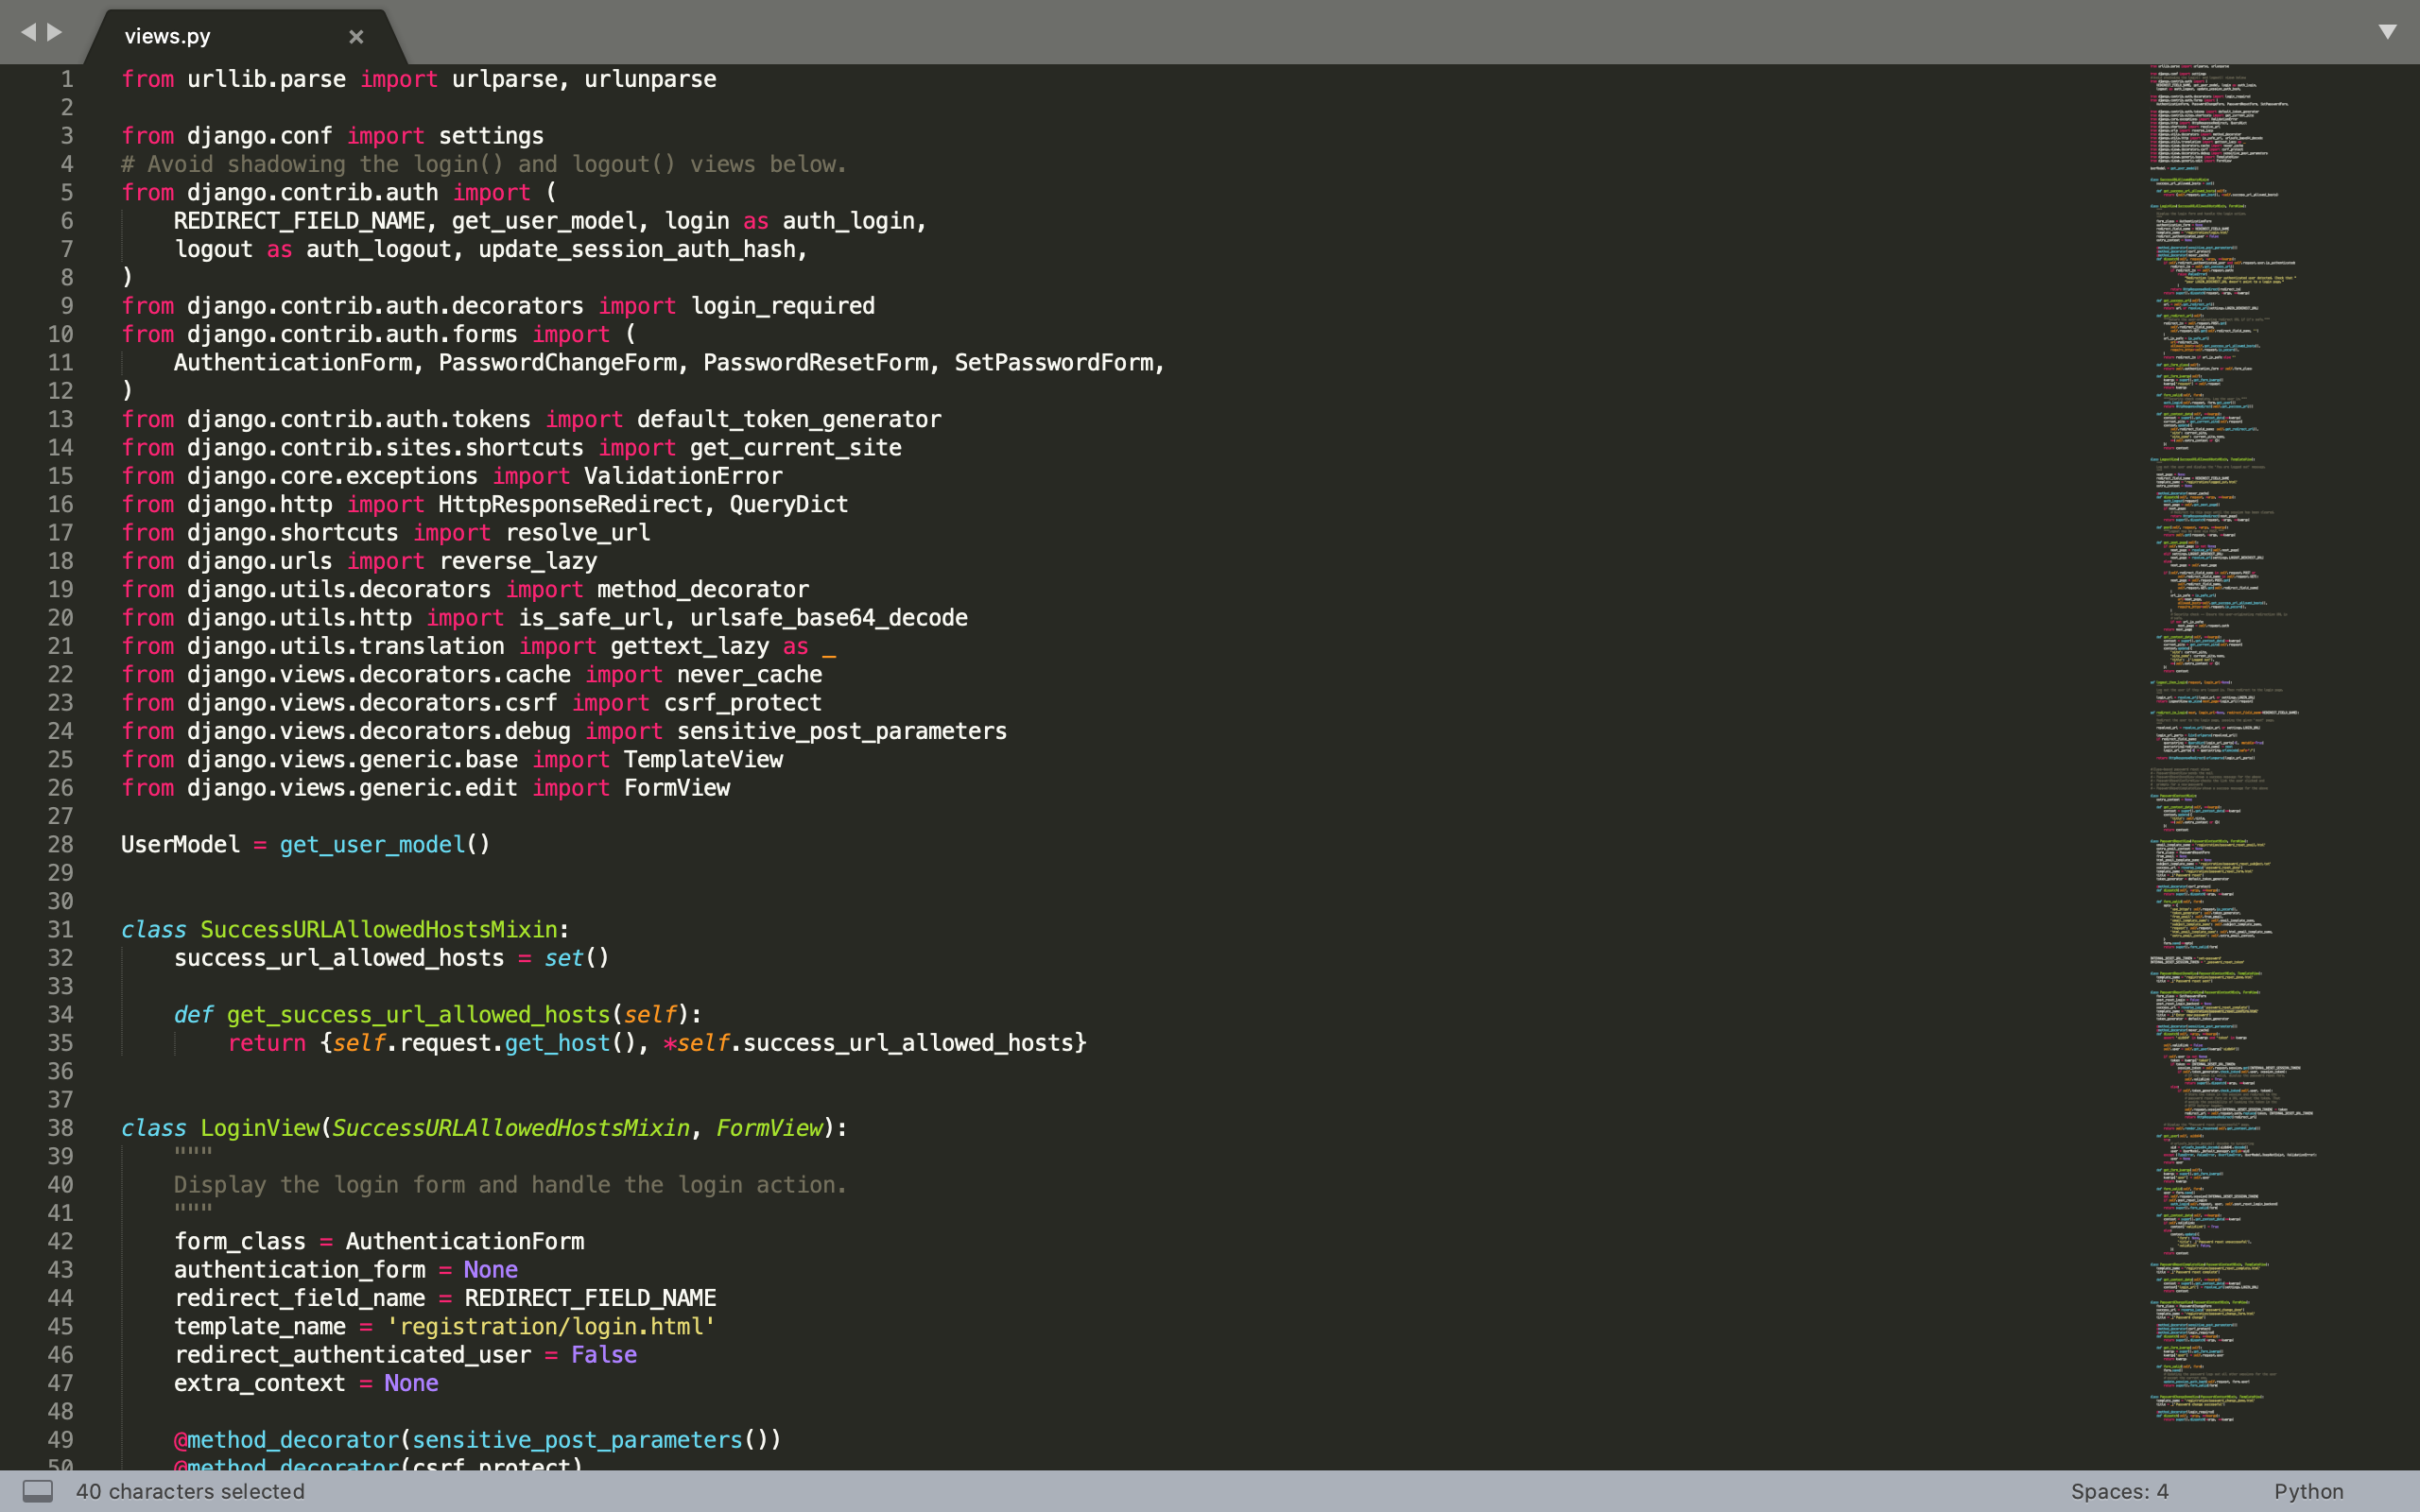
Task: Open the Spaces: 4 indentation menu
Action: (x=2119, y=1491)
